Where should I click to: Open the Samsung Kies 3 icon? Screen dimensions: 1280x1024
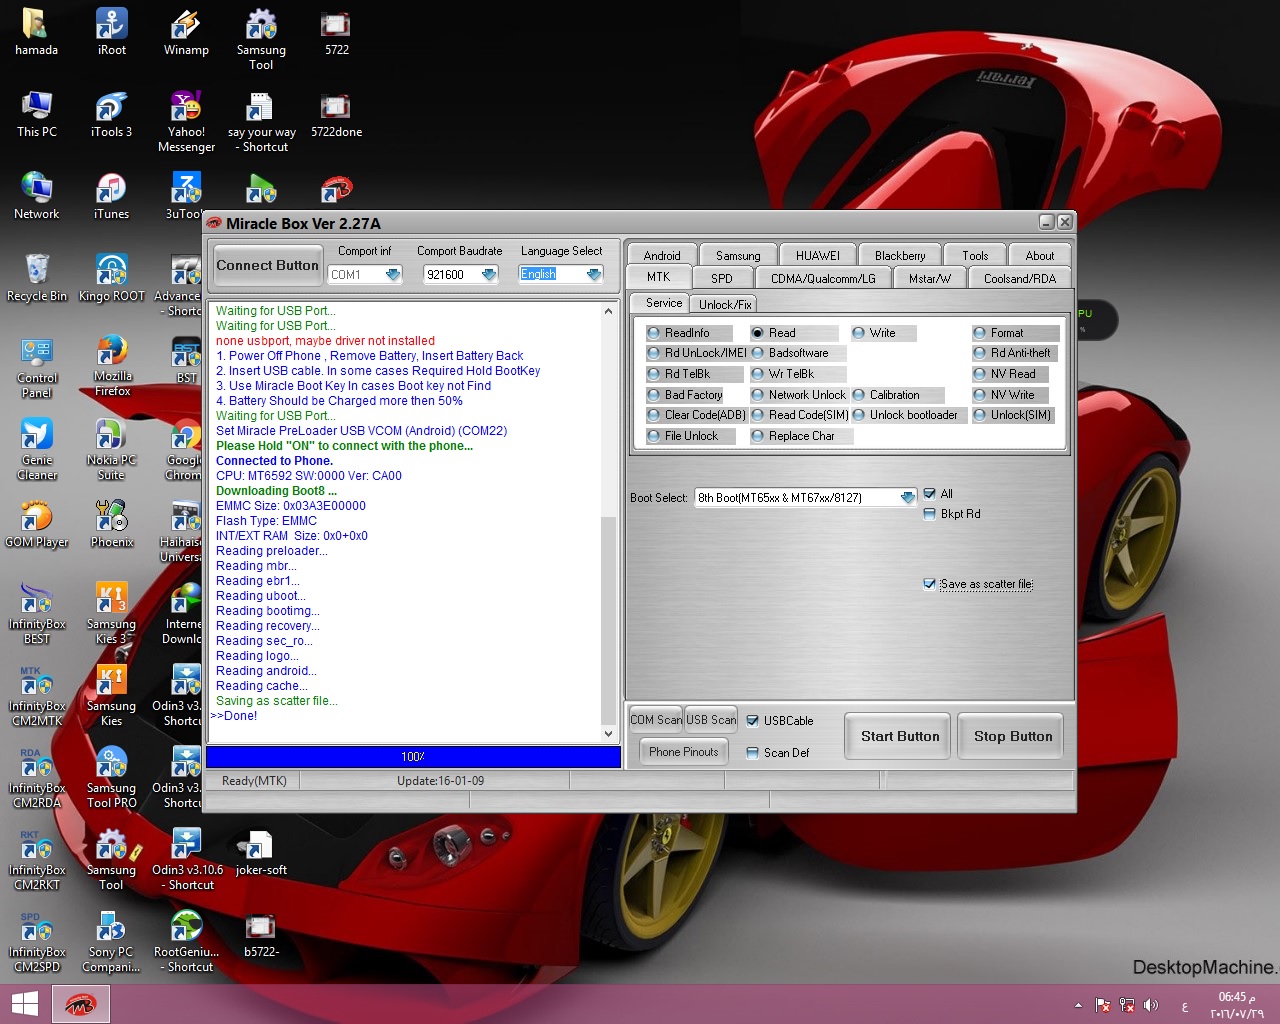click(x=111, y=613)
